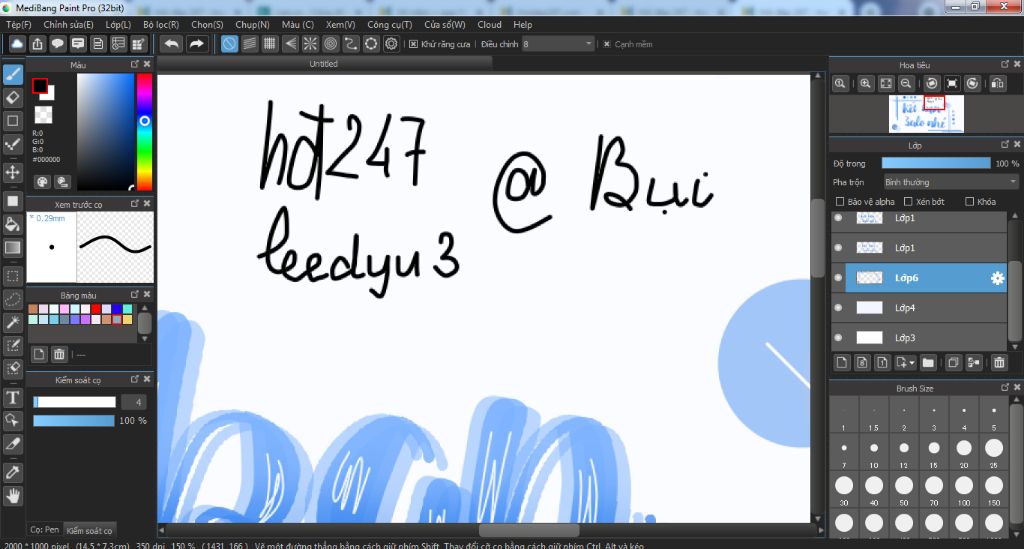The width and height of the screenshot is (1024, 549).
Task: Click the canvas horizontal scrollbar thumb
Action: click(528, 530)
